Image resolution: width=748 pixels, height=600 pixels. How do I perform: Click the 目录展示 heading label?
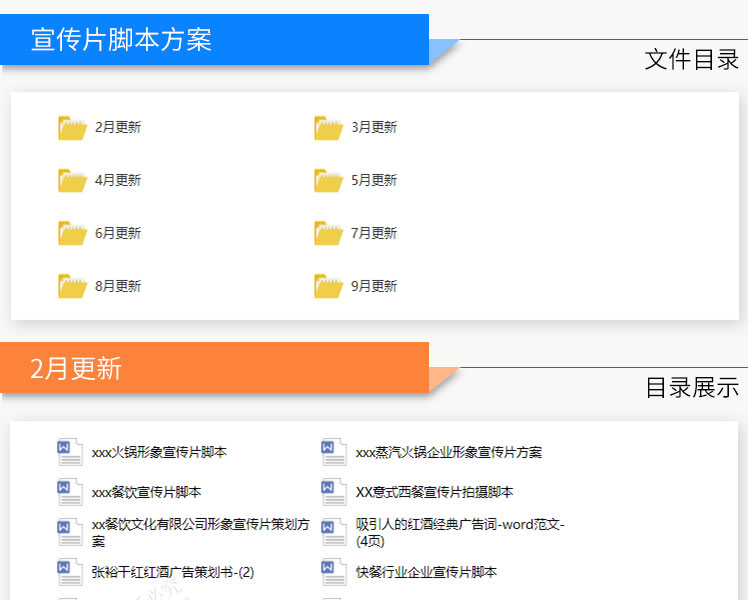click(x=691, y=388)
